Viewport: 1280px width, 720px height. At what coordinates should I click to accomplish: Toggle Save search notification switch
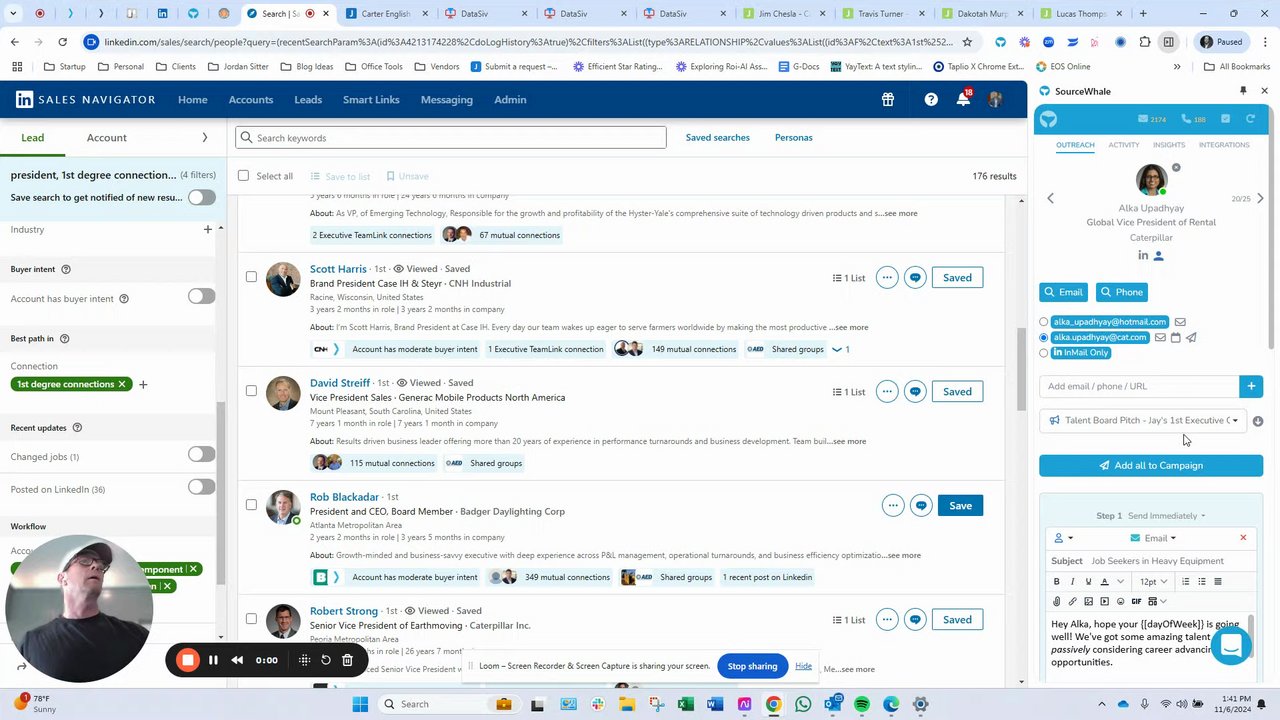point(201,197)
